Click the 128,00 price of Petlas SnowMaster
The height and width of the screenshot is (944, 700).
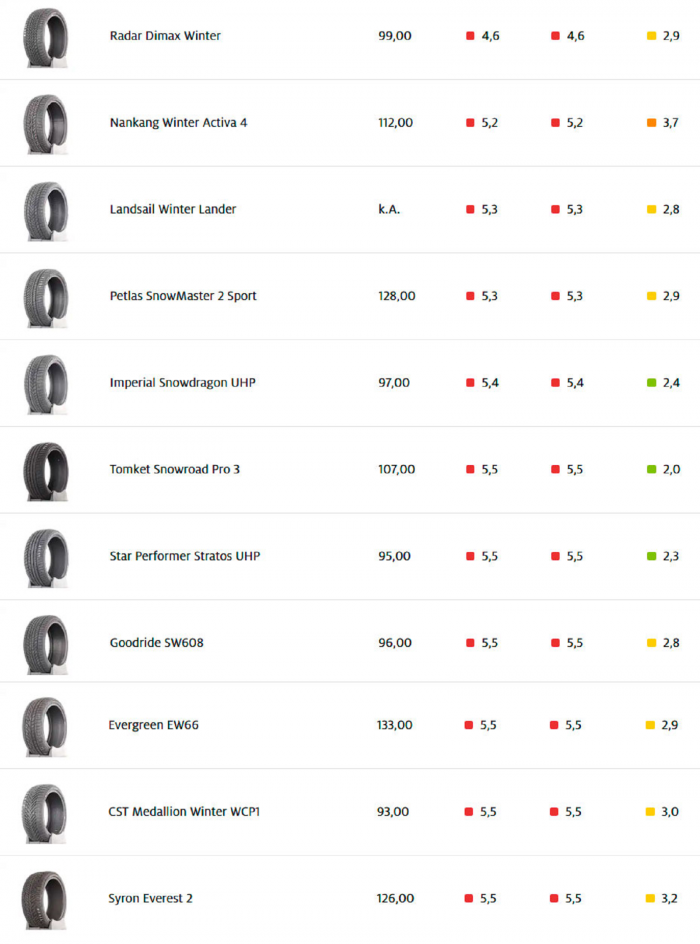[x=396, y=296]
